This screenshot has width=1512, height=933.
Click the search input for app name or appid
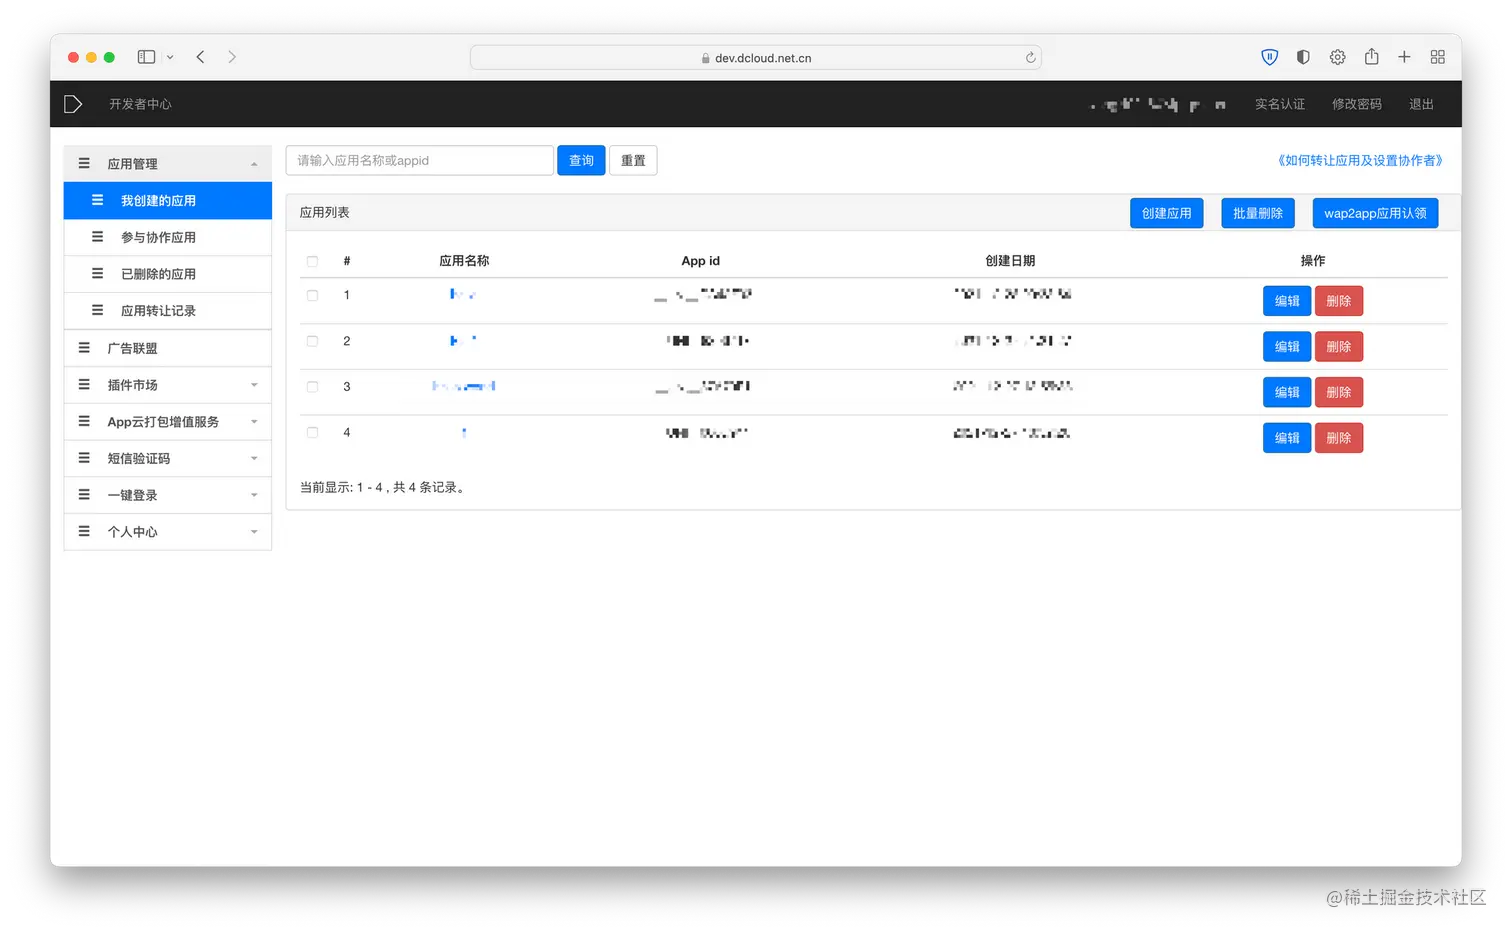[x=419, y=160]
